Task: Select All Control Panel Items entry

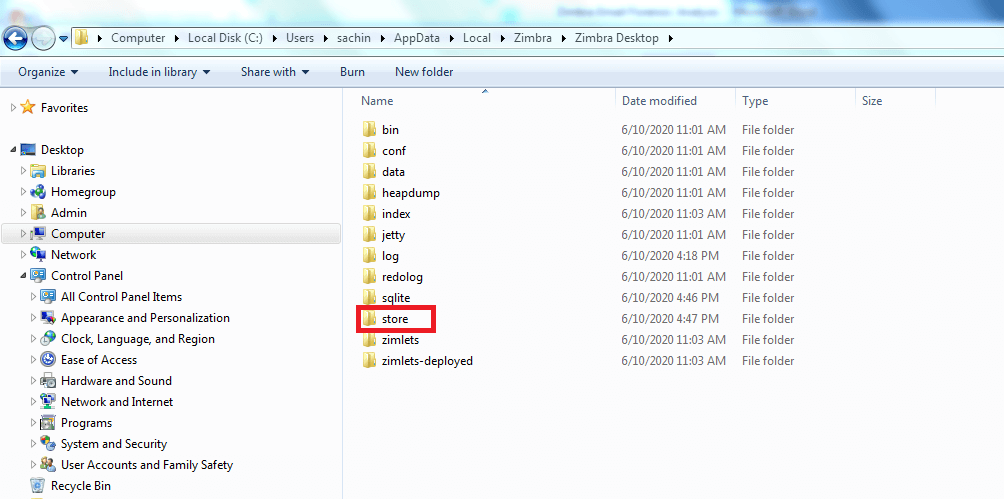Action: (x=122, y=297)
